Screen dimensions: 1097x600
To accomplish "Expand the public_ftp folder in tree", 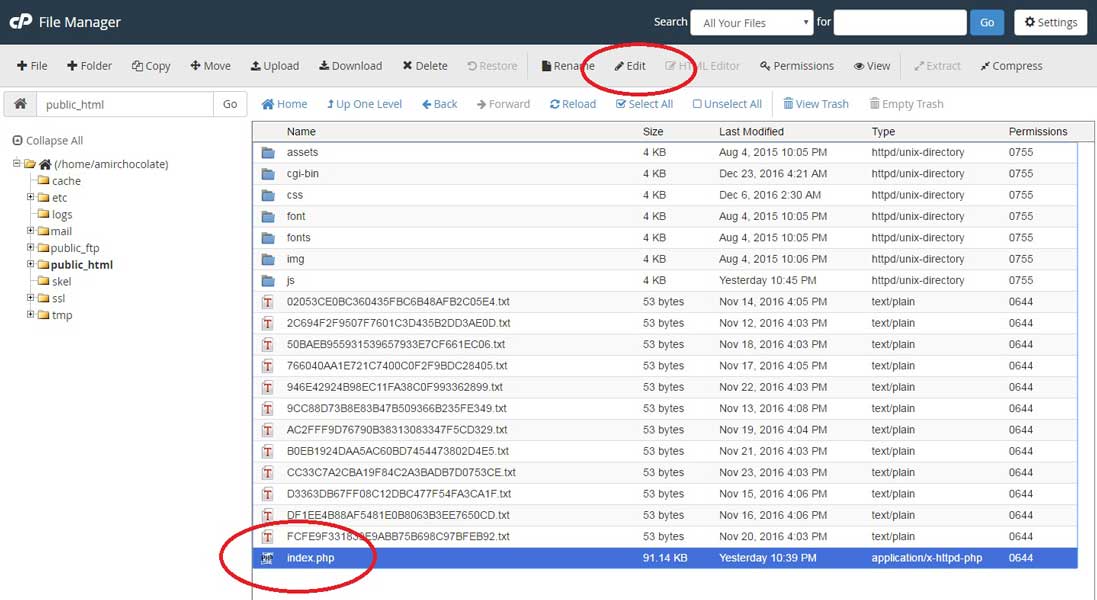I will (x=30, y=248).
